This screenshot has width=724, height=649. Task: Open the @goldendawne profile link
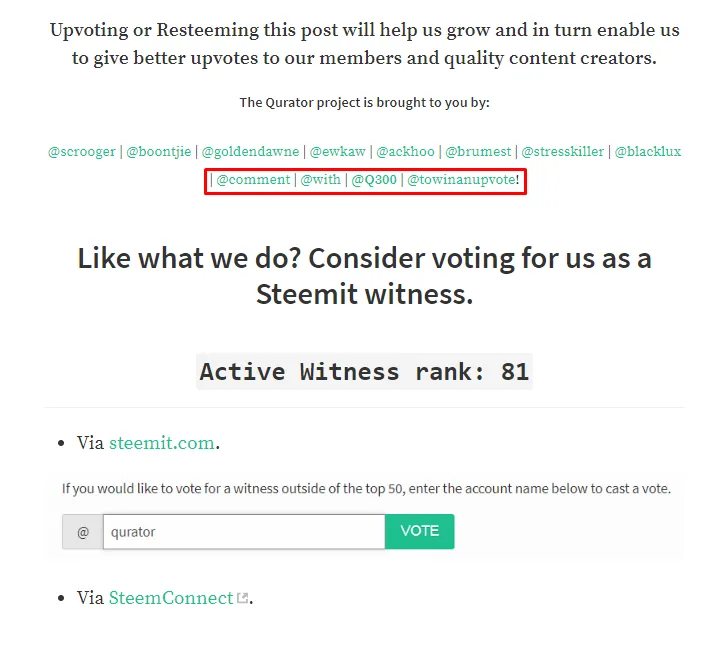(250, 151)
